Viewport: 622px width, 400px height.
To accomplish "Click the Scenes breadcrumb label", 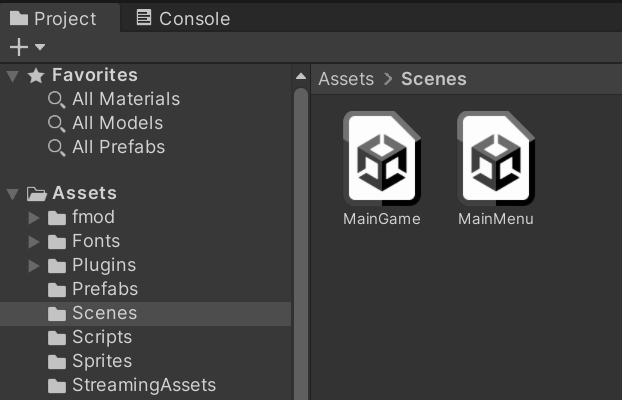I will click(x=433, y=78).
